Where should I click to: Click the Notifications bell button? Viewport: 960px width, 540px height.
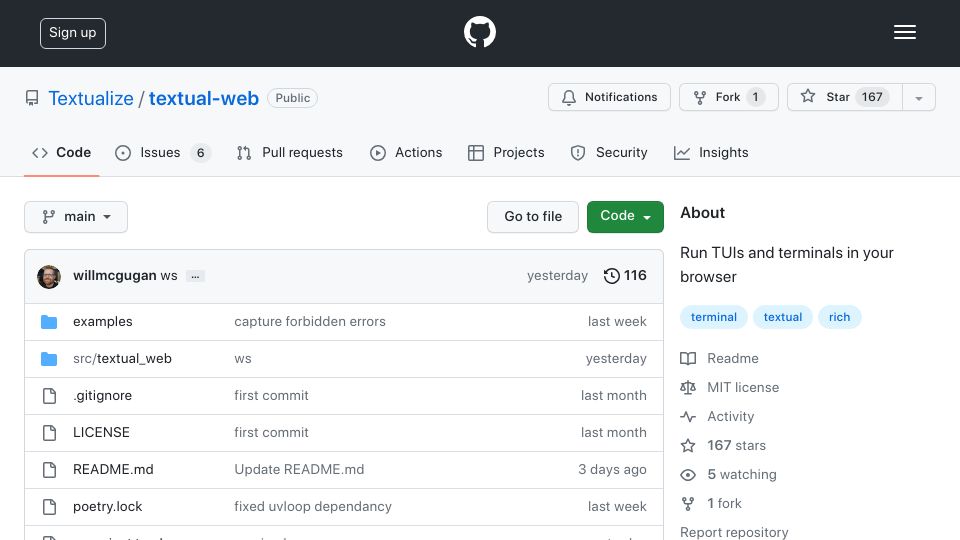pos(609,97)
